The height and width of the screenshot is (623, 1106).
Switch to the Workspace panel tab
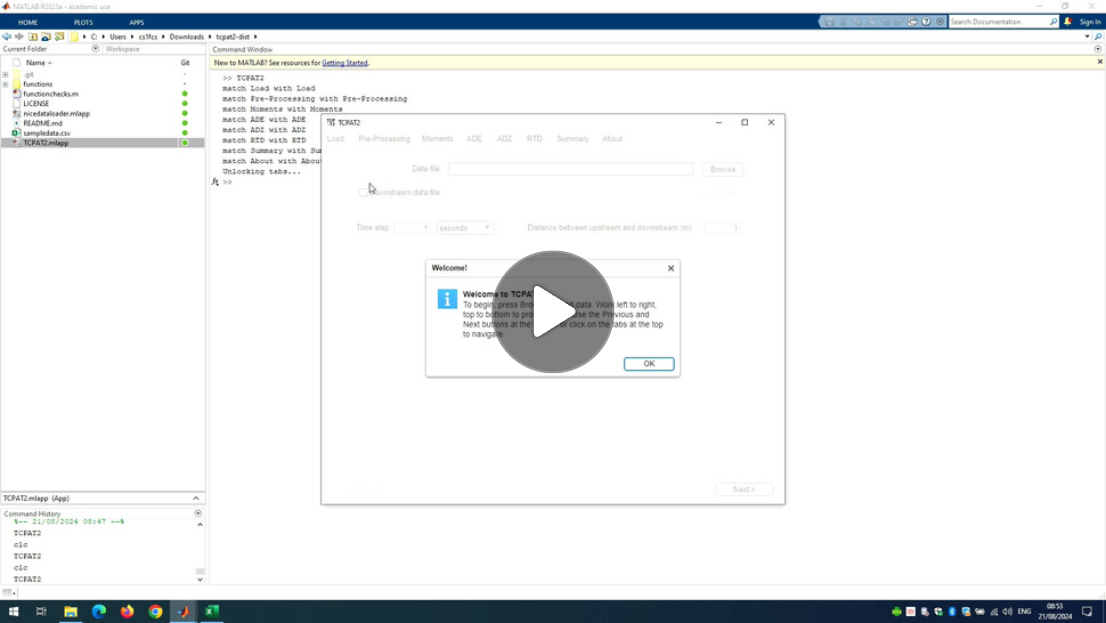[x=123, y=49]
